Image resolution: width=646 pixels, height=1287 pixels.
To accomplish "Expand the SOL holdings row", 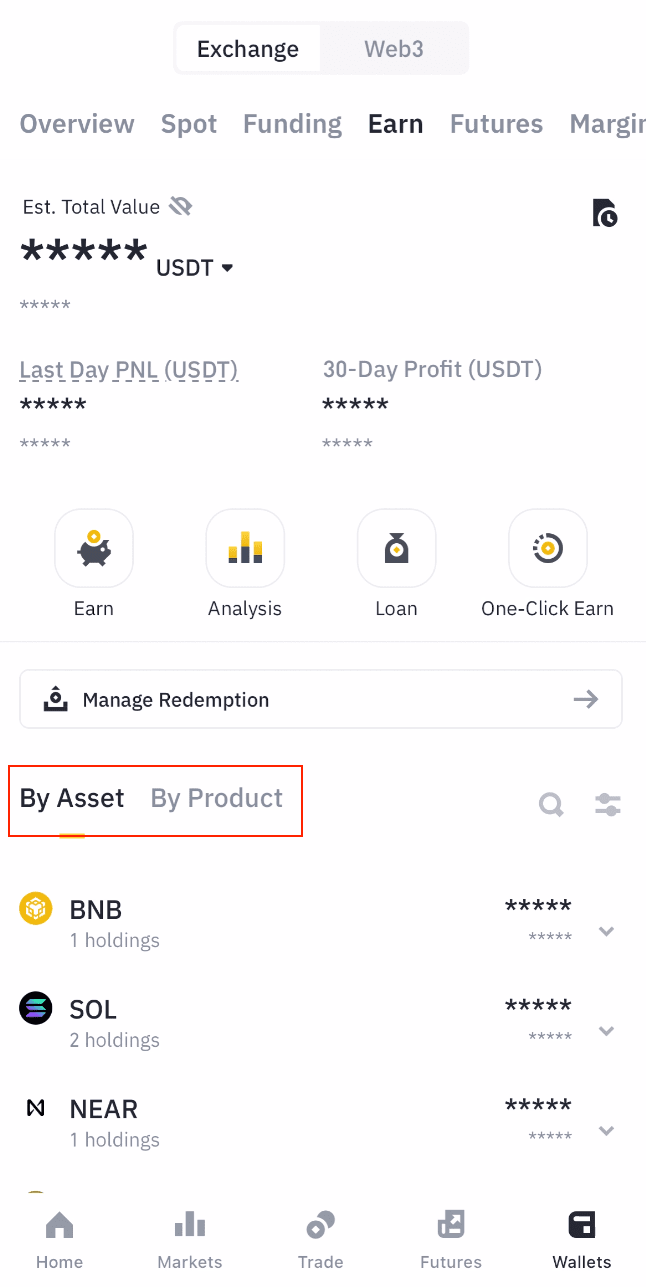I will [605, 1031].
